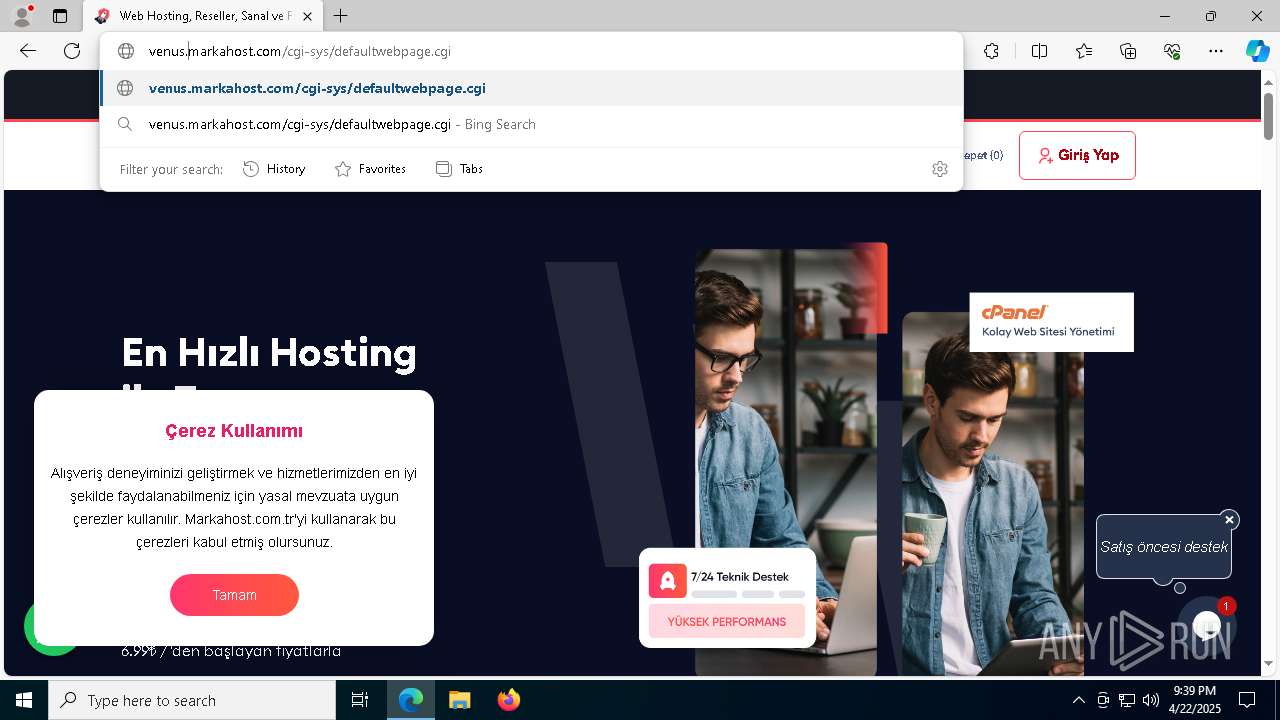Click the Satış öncesi destek label

[x=1164, y=547]
